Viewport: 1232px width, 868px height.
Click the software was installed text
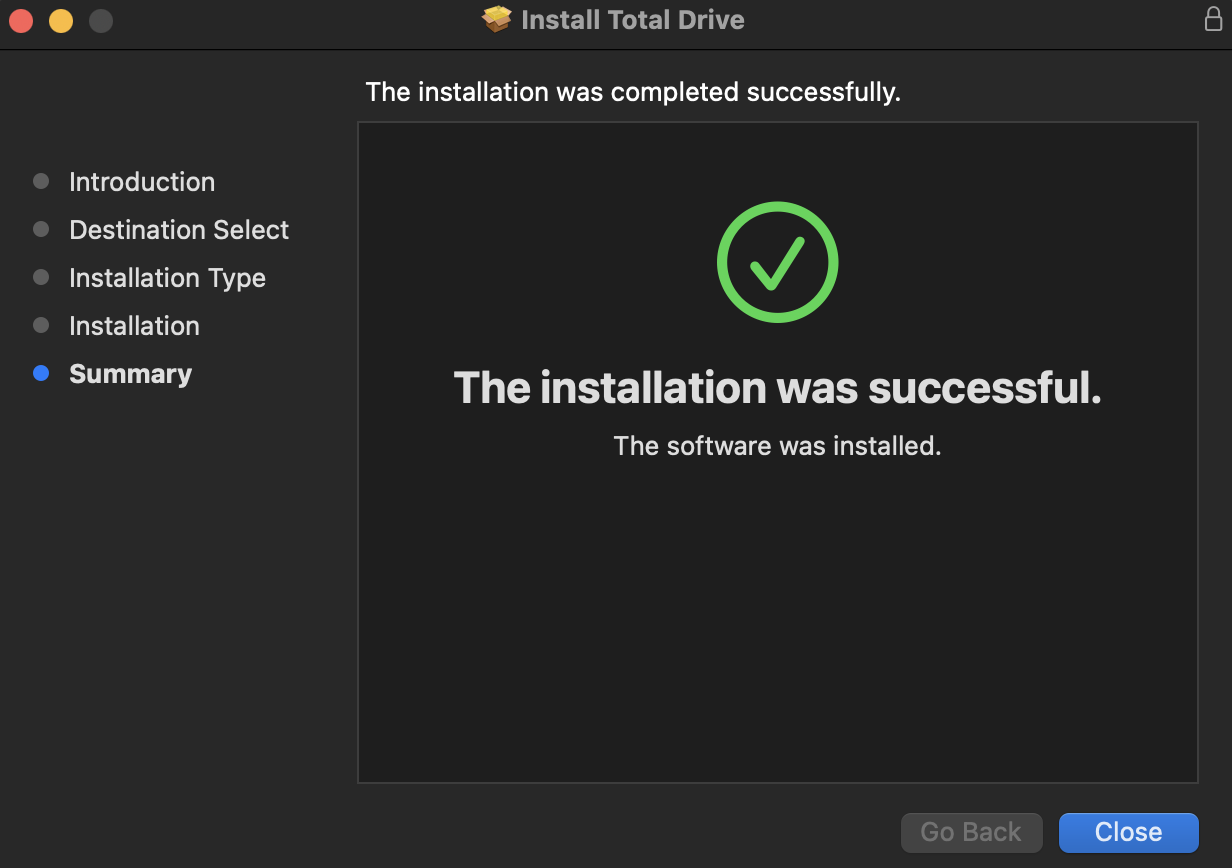777,446
